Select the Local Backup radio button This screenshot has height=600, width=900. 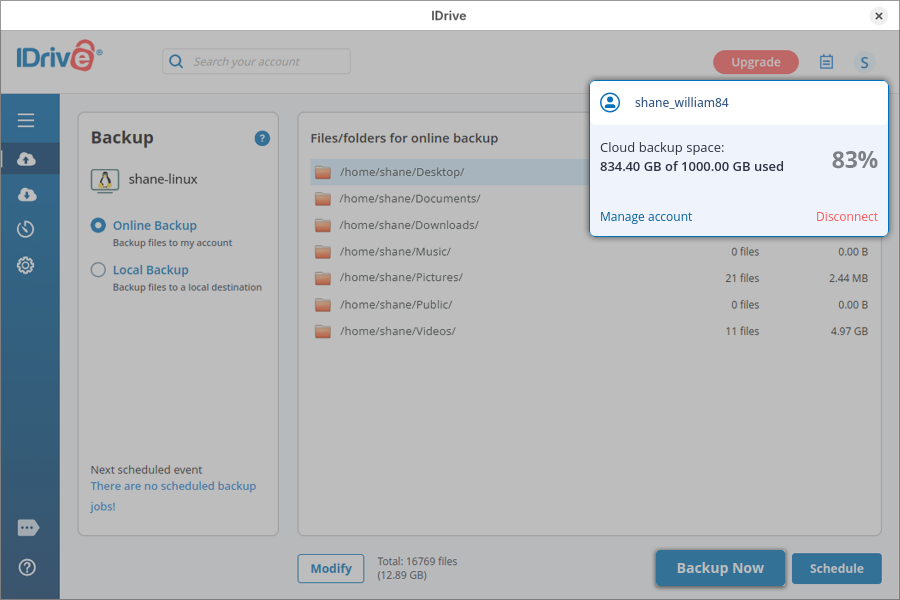tap(98, 269)
